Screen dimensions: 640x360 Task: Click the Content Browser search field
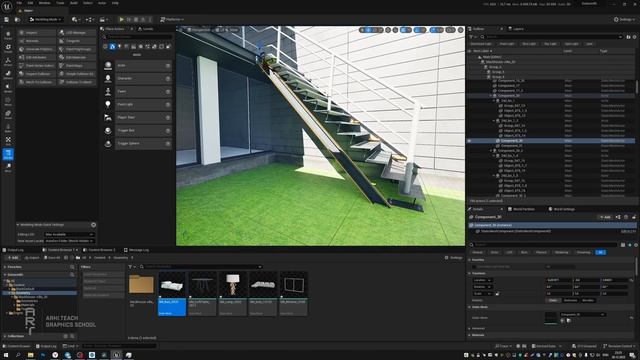coord(200,267)
